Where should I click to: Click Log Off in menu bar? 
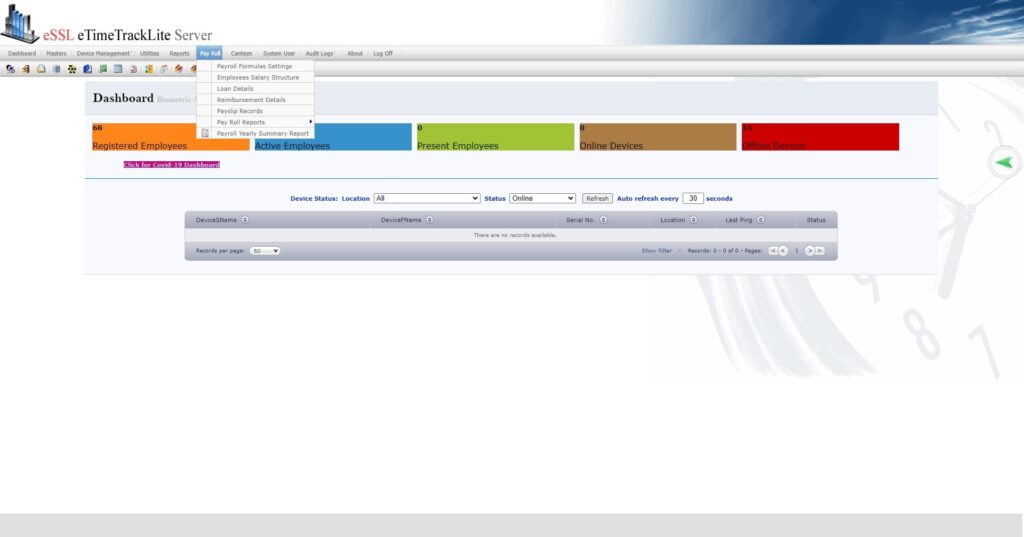[383, 54]
